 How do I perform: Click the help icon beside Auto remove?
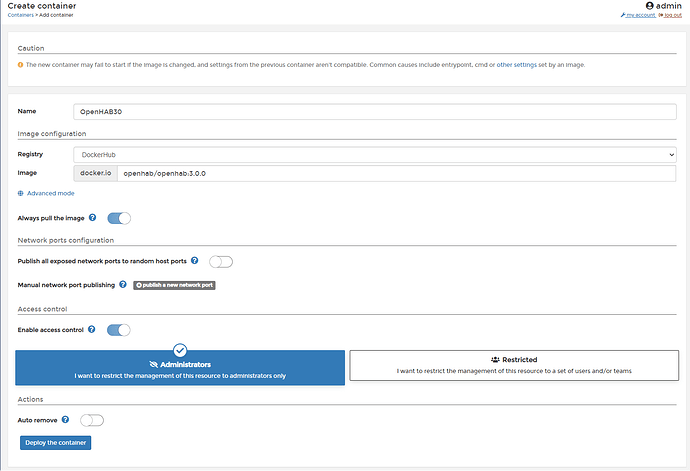point(65,419)
